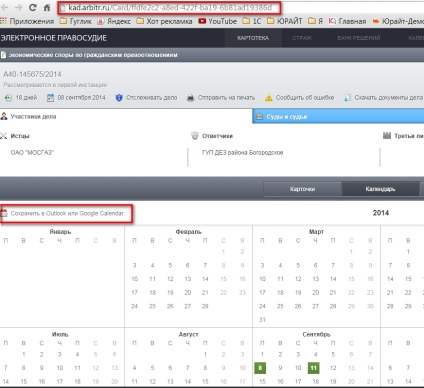Expand the ЮРАЙТ bookmarks folder
The width and height of the screenshot is (424, 388).
(x=285, y=21)
